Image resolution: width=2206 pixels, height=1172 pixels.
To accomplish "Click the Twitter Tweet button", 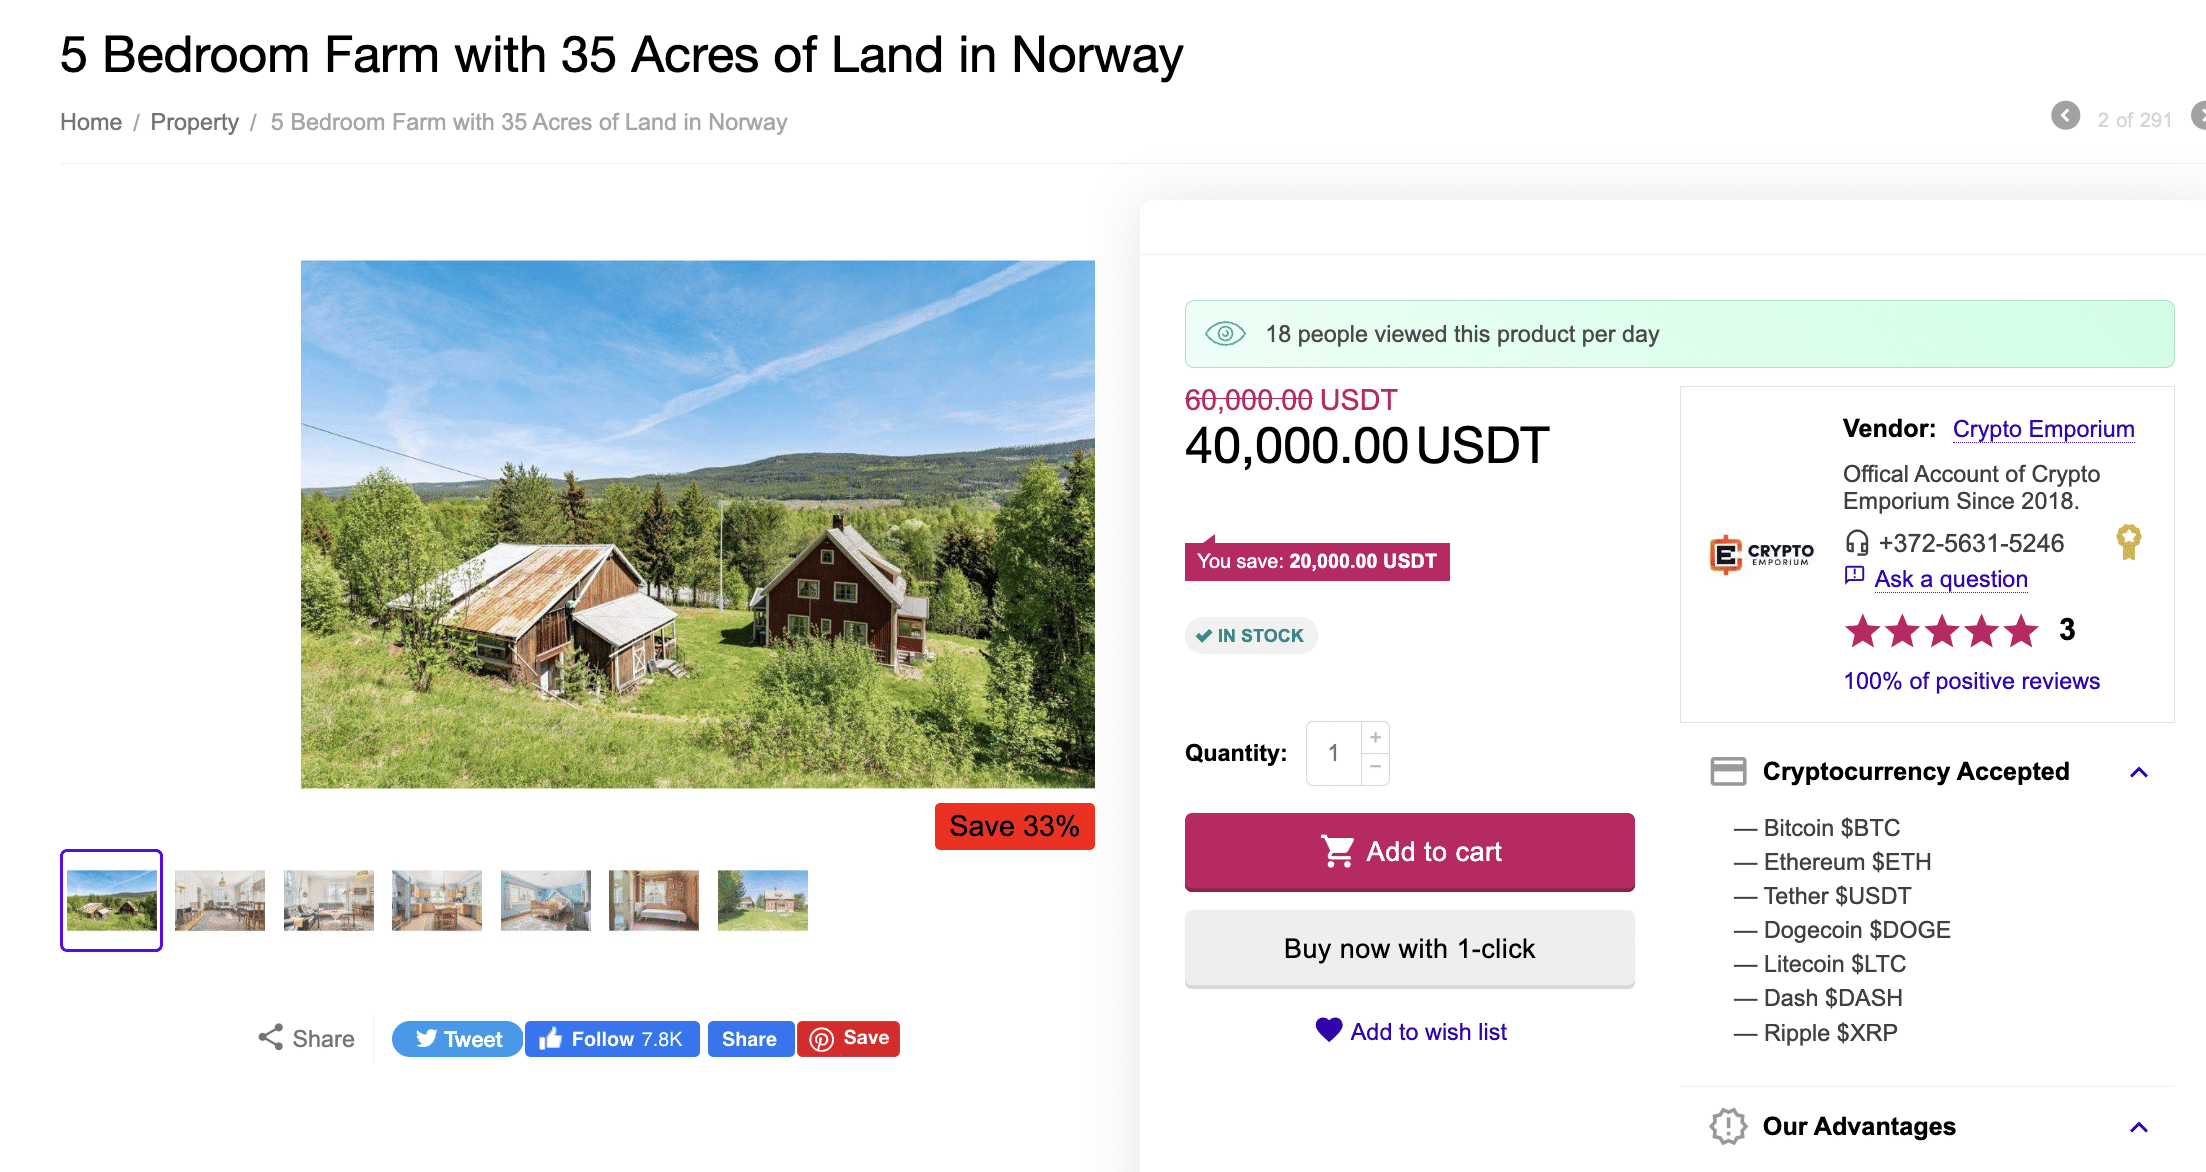I will (x=457, y=1039).
